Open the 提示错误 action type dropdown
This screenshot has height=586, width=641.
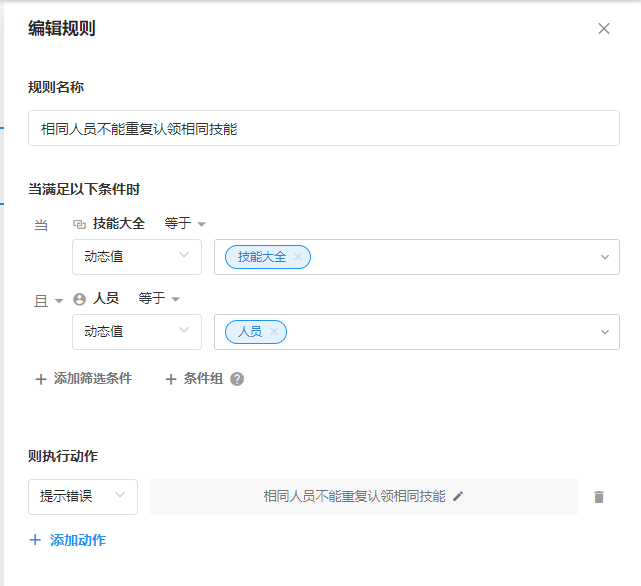click(x=83, y=496)
